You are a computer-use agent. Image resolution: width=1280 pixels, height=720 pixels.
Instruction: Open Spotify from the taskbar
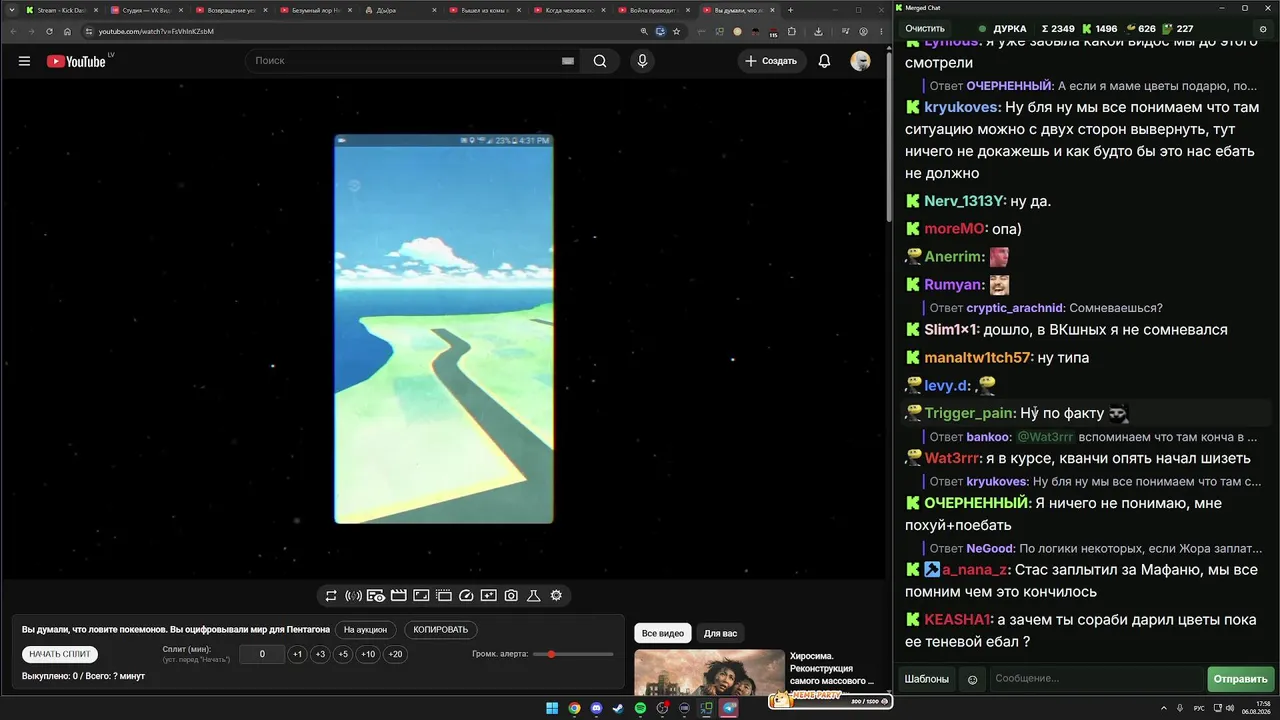(x=640, y=709)
